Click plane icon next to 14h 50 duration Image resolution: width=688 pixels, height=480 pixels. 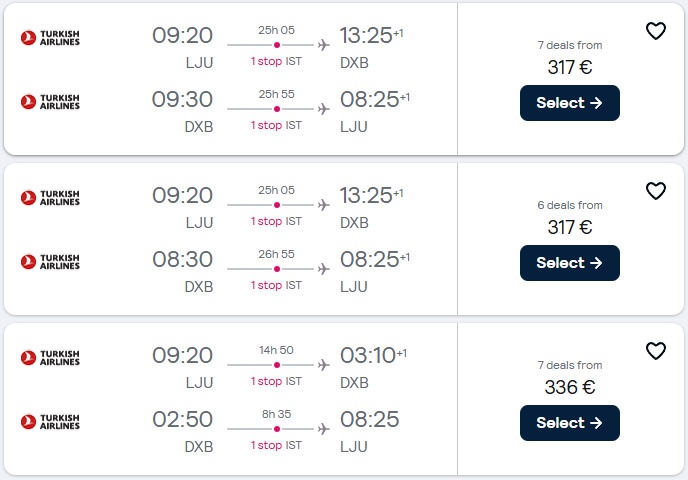tap(323, 365)
